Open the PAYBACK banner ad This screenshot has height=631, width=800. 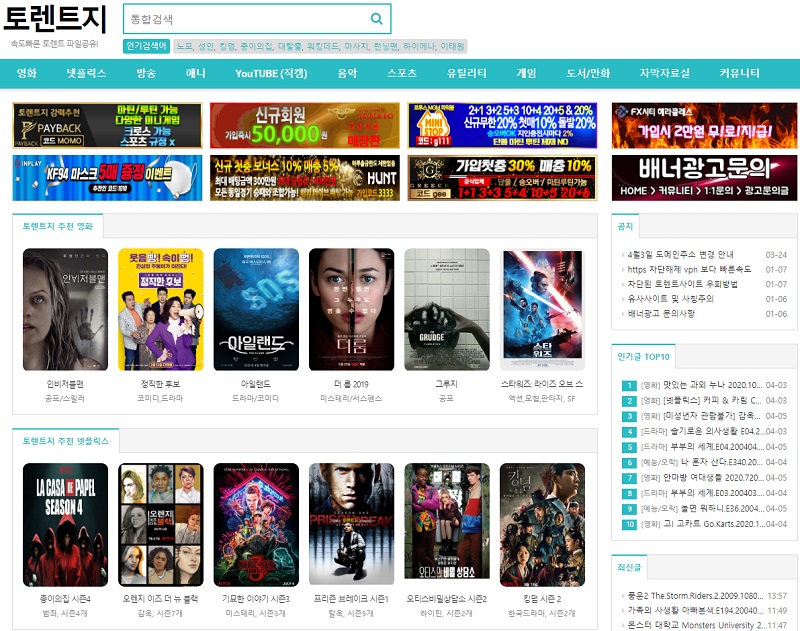pos(107,125)
